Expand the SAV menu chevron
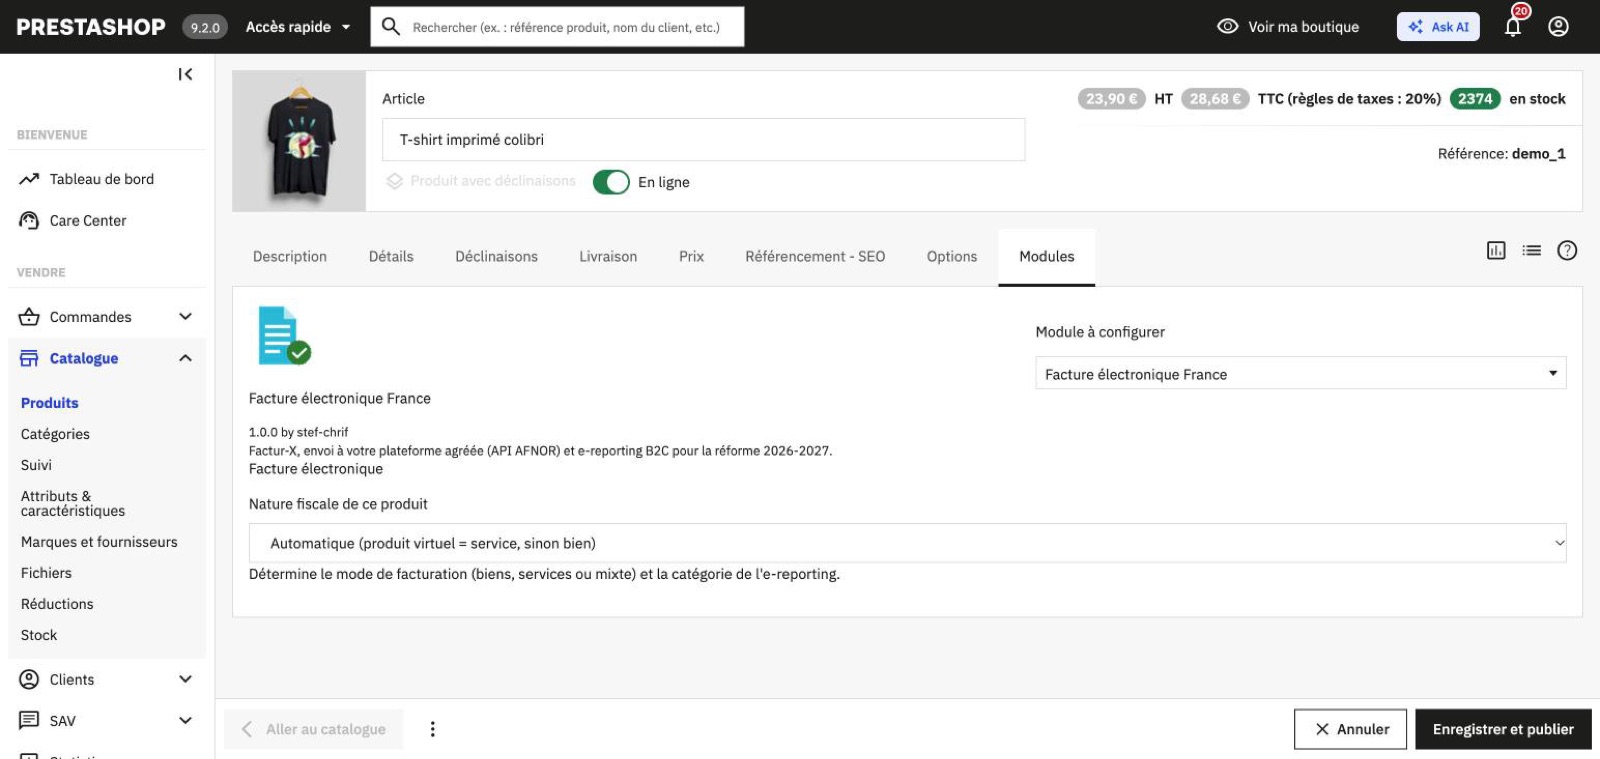 [185, 720]
